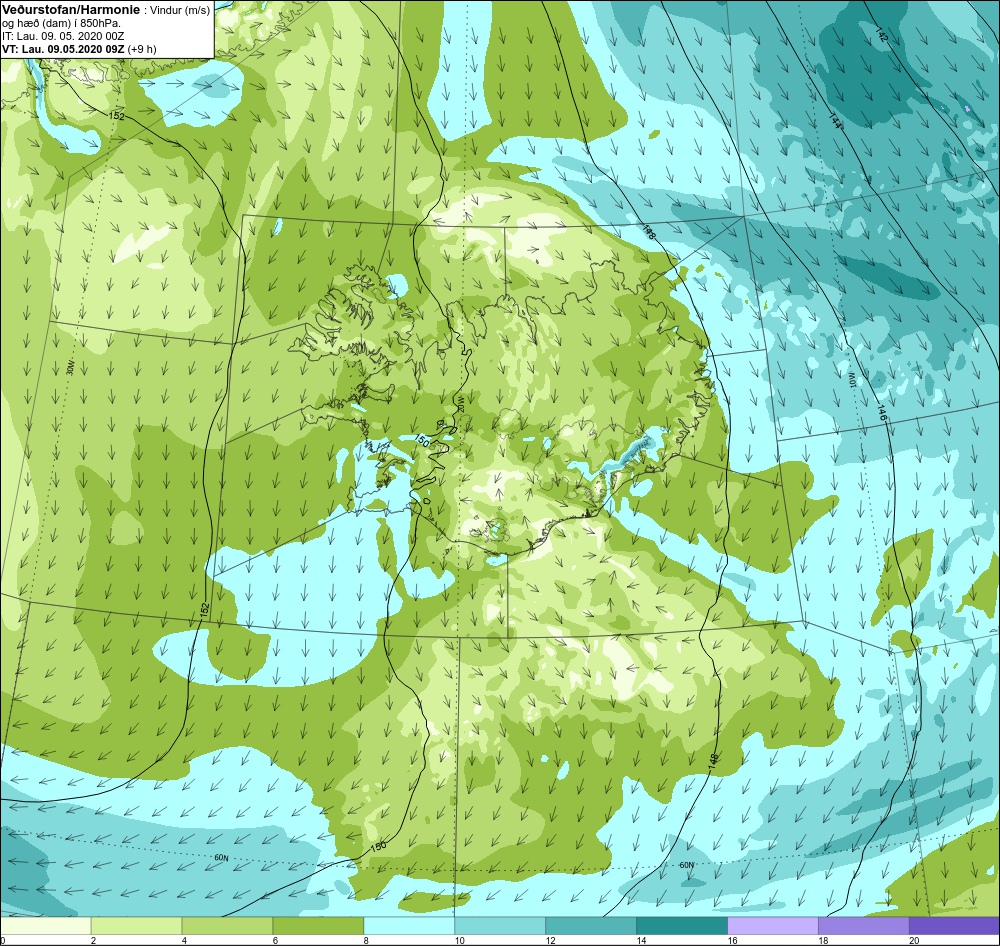This screenshot has width=1000, height=946.
Task: Click the '144' contour label
Action: tap(835, 121)
